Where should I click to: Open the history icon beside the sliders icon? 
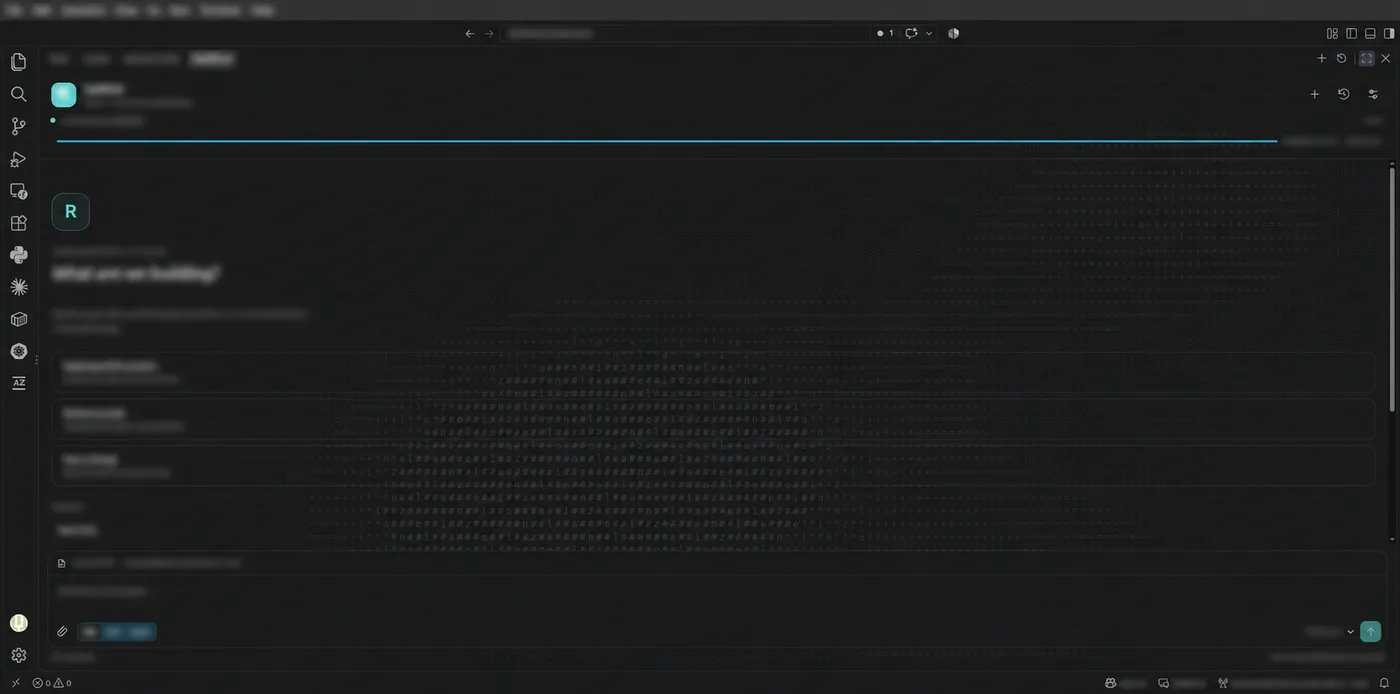pyautogui.click(x=1343, y=94)
